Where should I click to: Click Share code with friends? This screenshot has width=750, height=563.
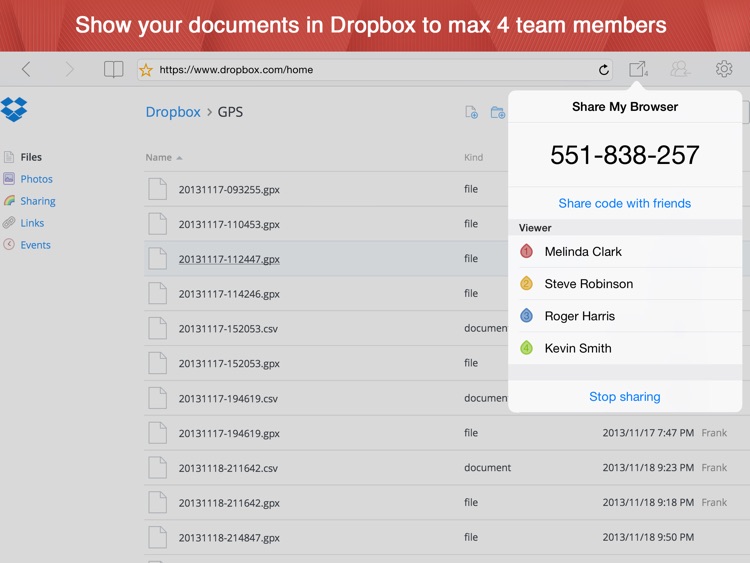tap(625, 203)
